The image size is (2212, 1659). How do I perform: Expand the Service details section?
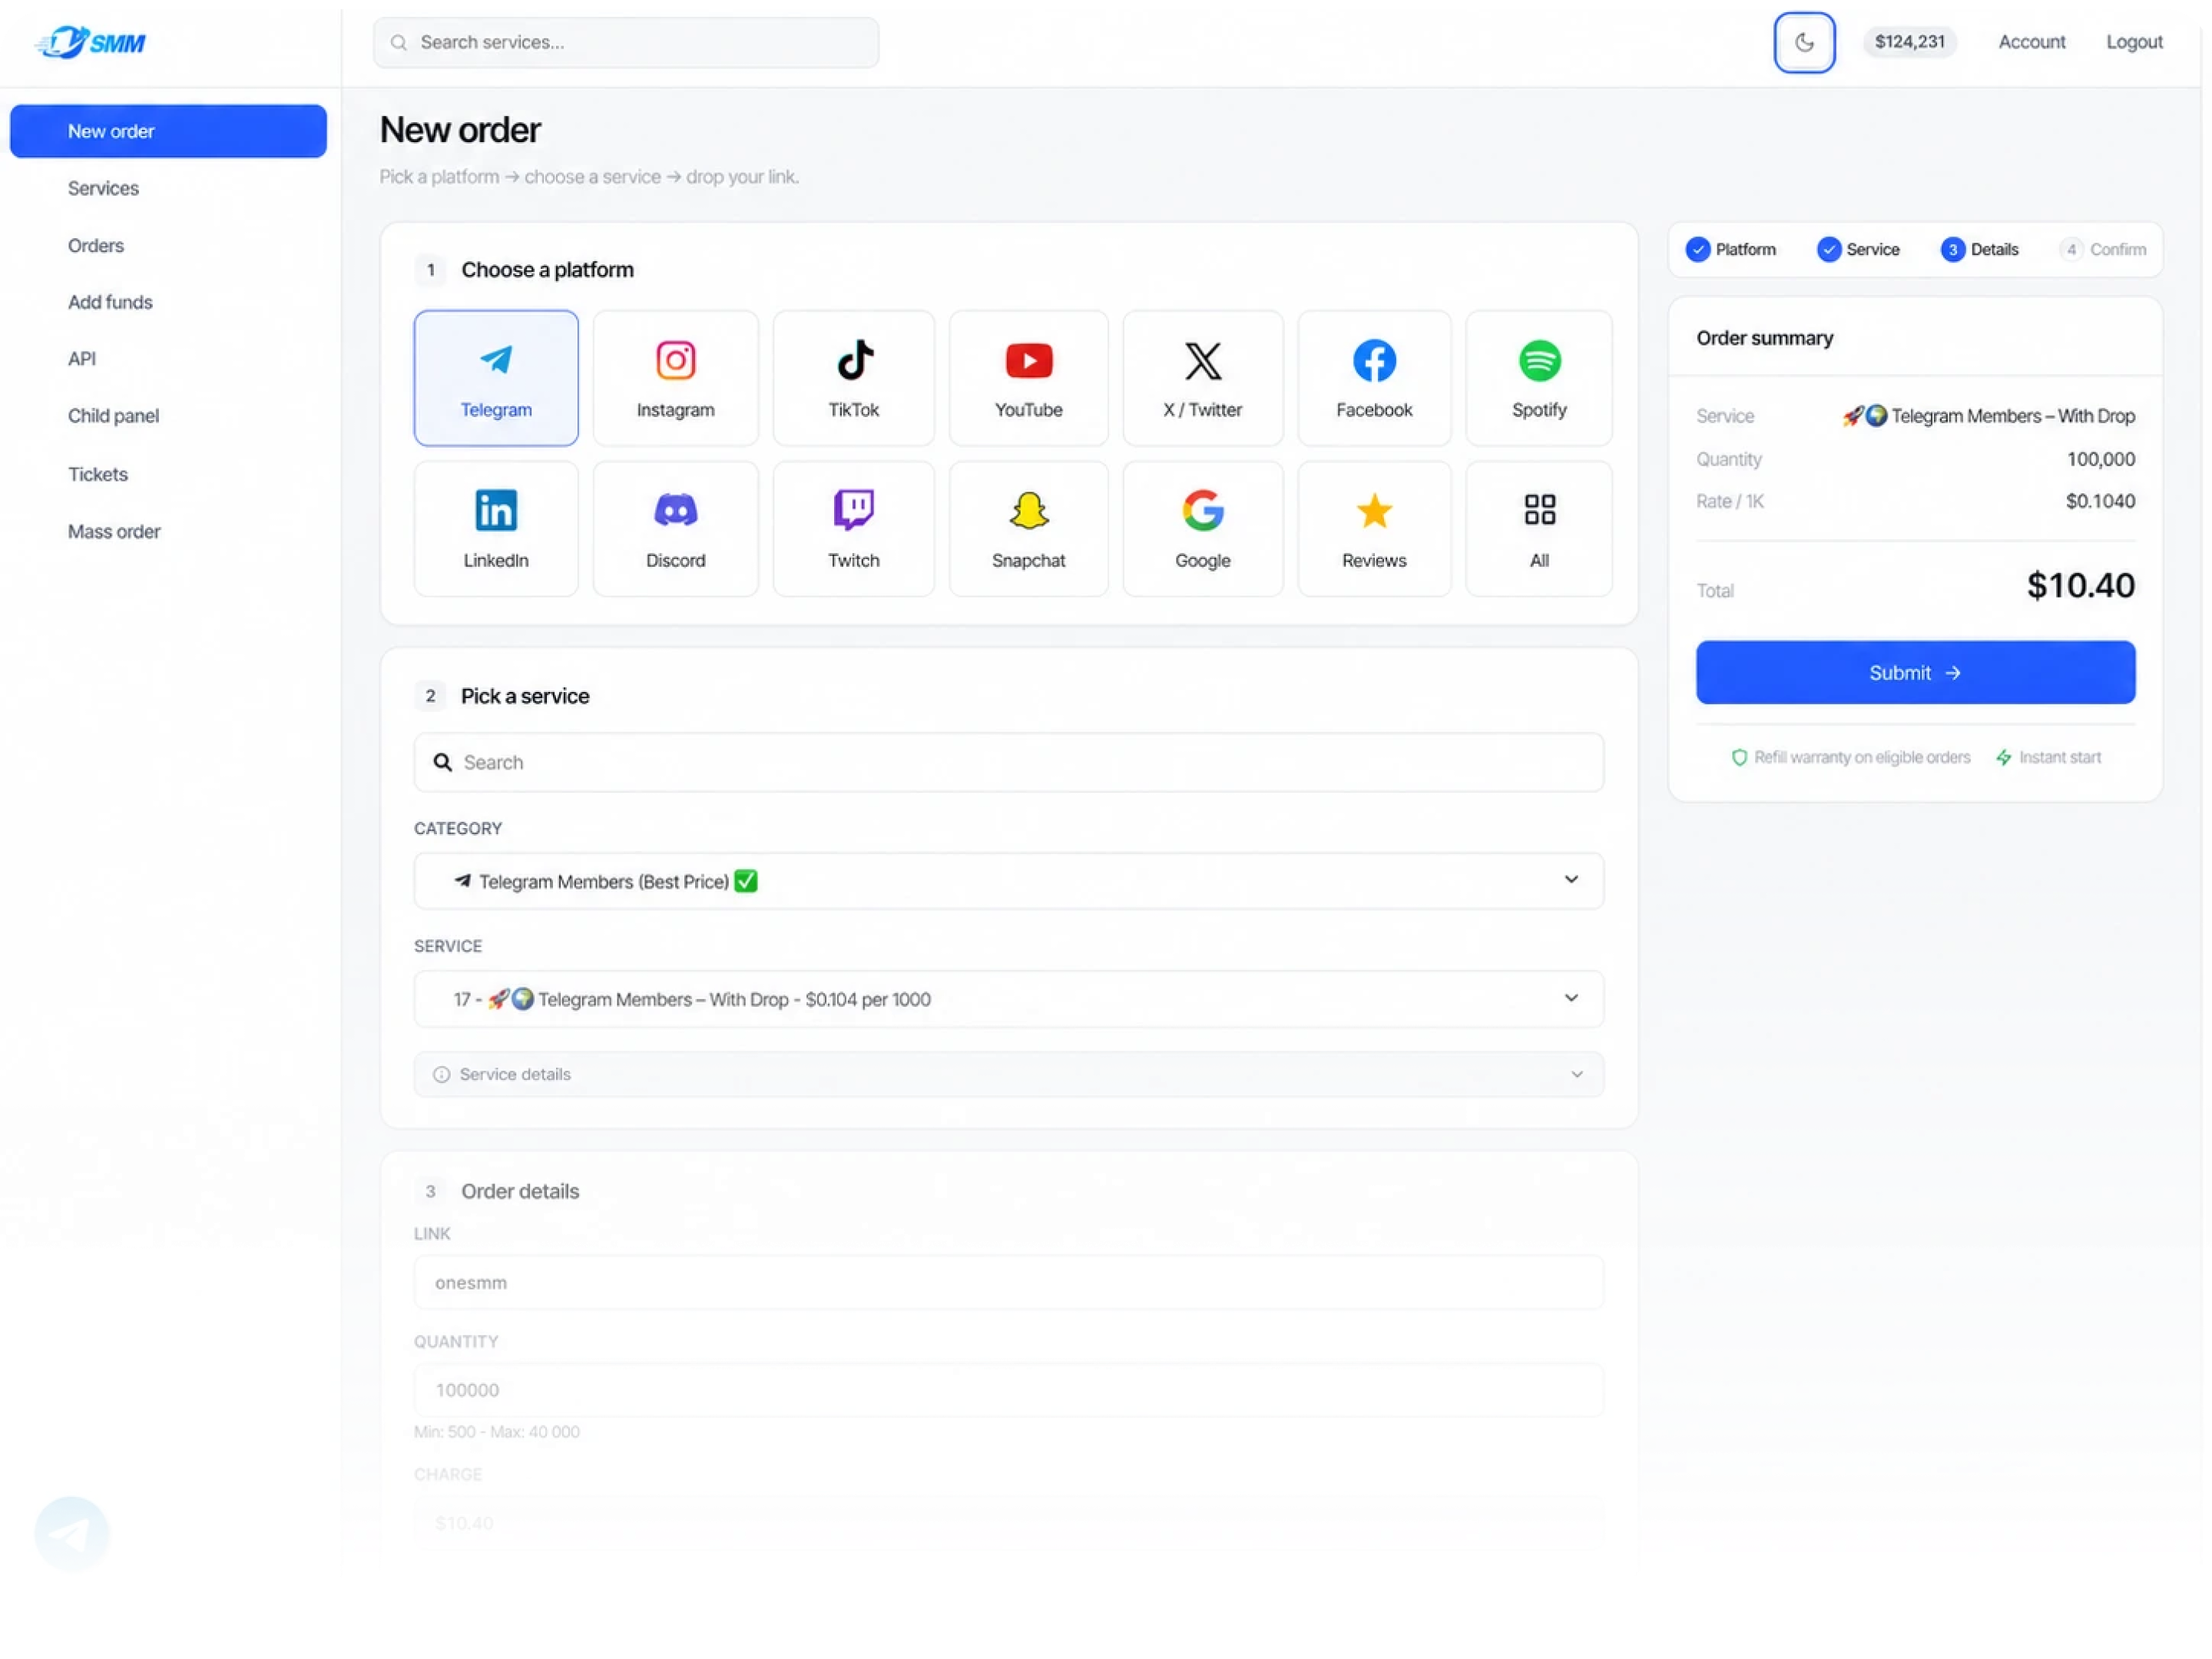point(1008,1074)
